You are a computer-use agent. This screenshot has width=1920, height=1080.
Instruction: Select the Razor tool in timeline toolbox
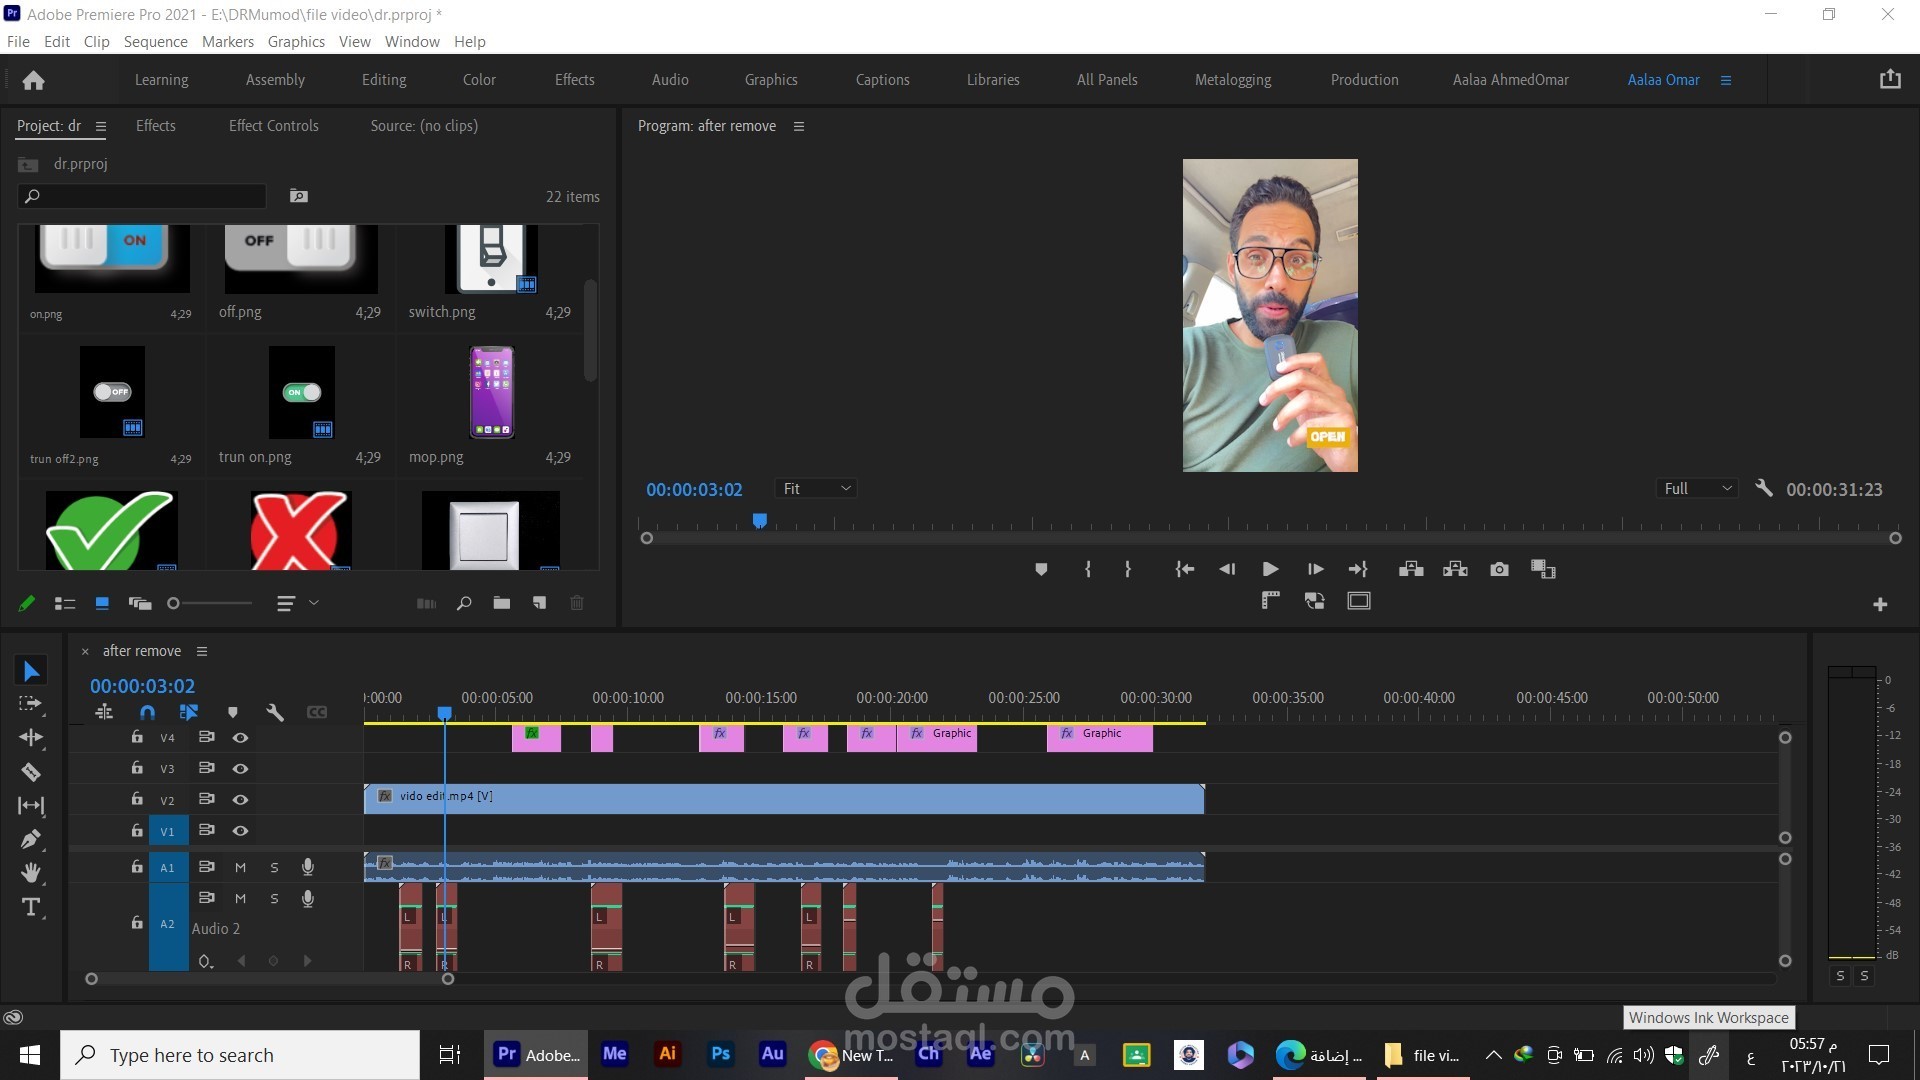pyautogui.click(x=31, y=772)
